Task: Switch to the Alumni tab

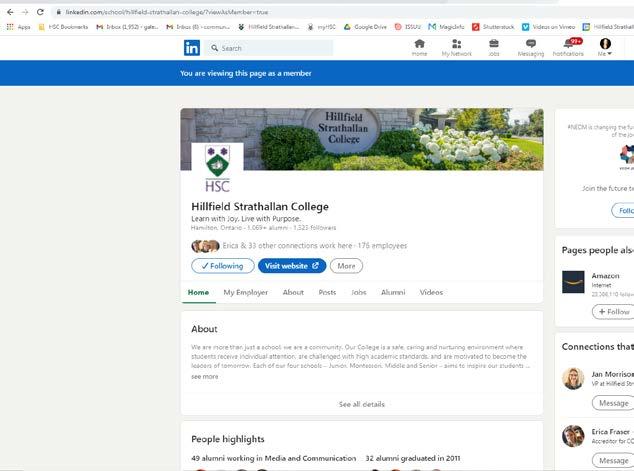Action: point(393,292)
